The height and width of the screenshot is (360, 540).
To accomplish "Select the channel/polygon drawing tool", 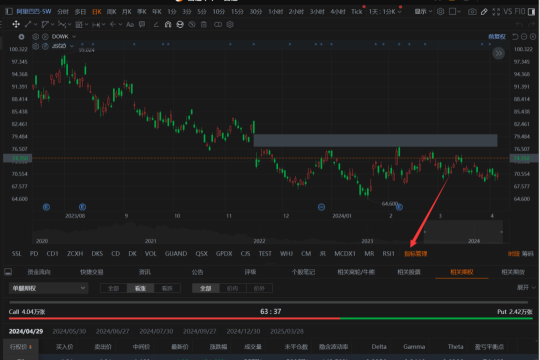I will (45, 24).
